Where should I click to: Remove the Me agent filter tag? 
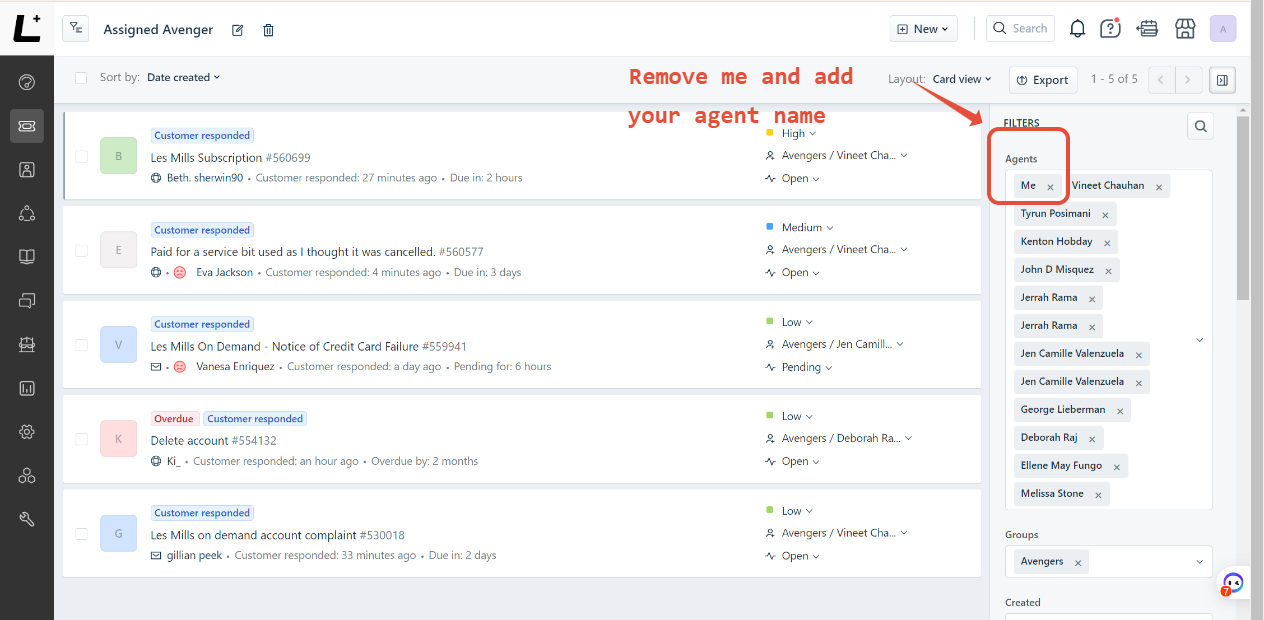tap(1050, 187)
